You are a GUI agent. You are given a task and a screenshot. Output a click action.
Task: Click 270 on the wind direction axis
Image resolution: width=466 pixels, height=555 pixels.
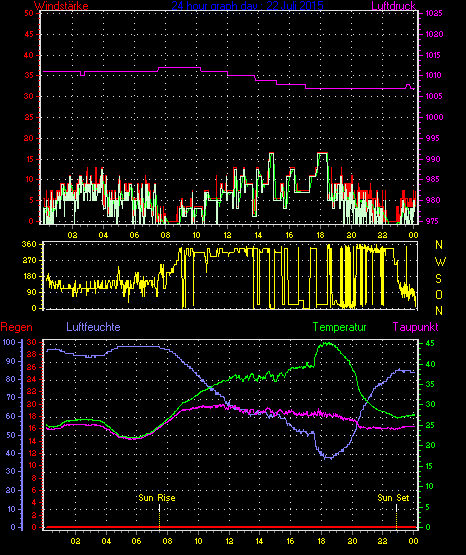click(29, 261)
